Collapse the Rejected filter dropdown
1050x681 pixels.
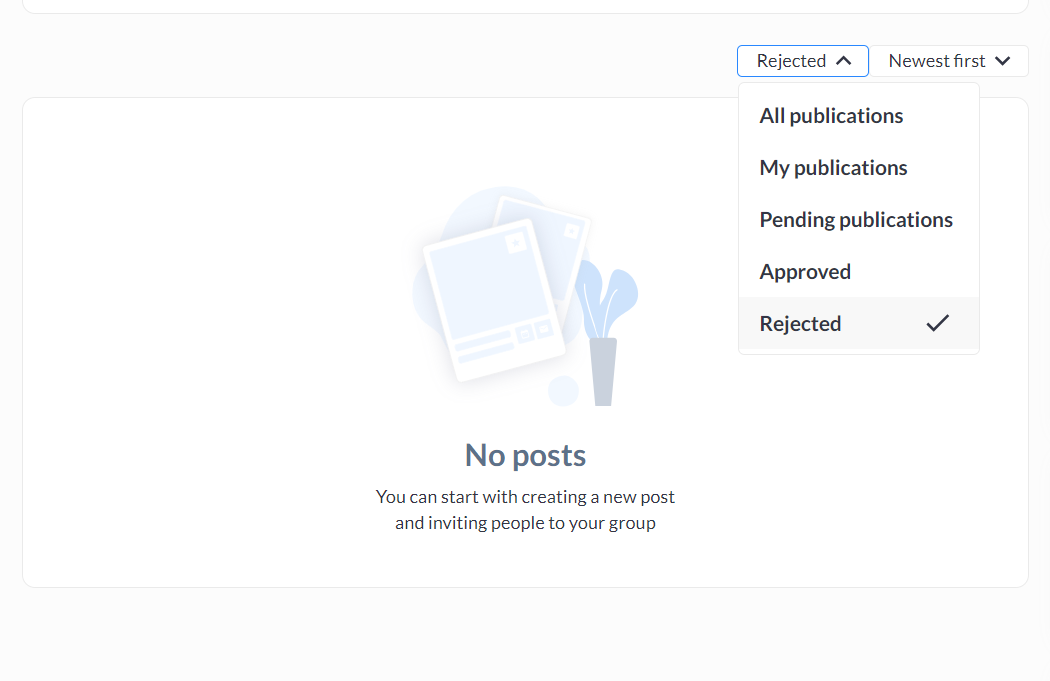pos(802,61)
